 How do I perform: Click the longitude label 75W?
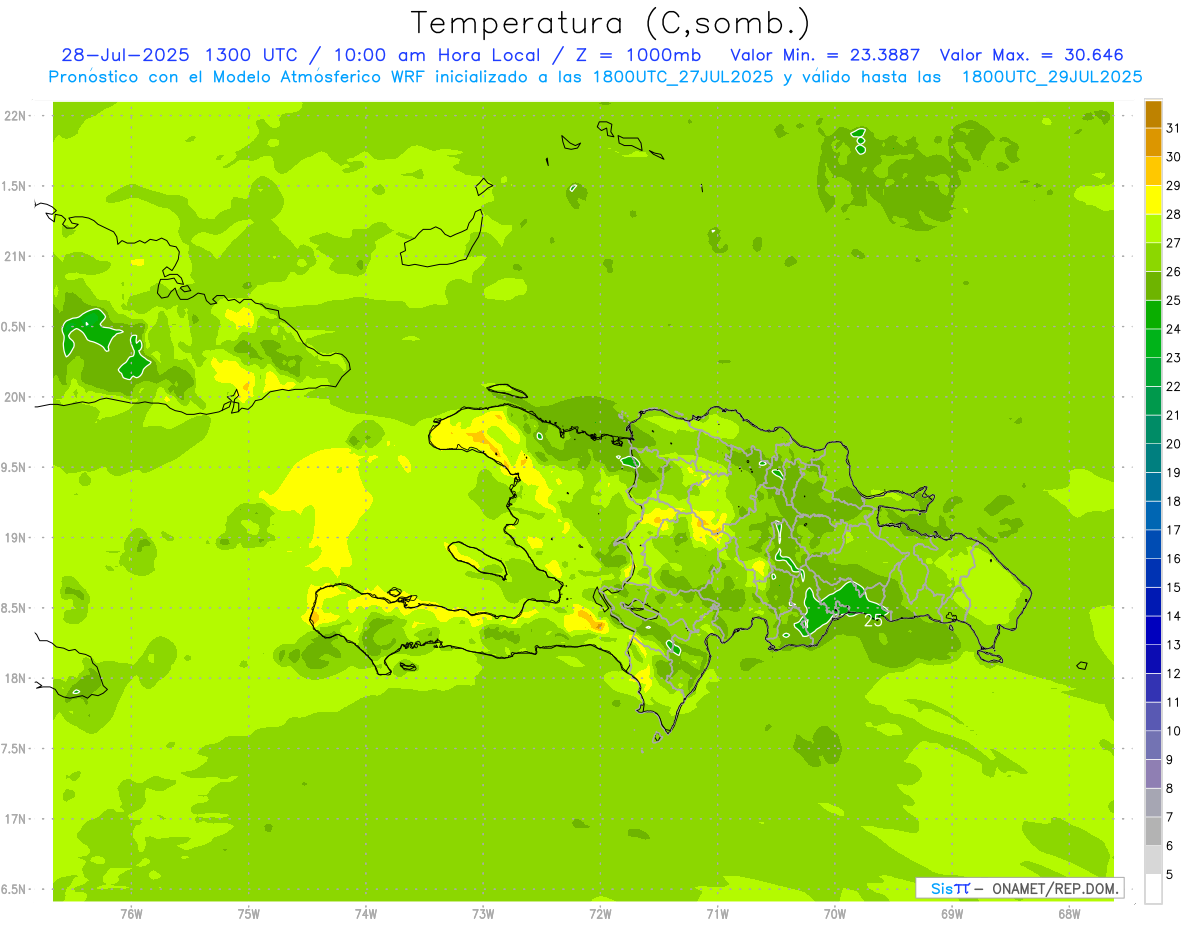(249, 913)
